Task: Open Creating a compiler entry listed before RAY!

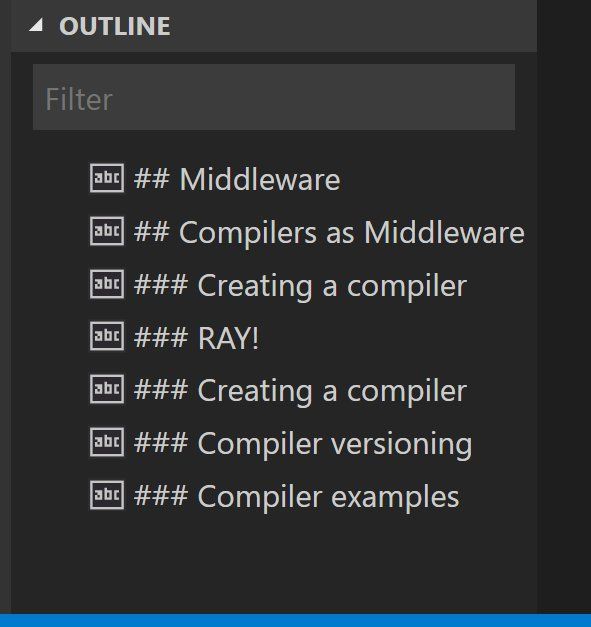Action: [300, 285]
